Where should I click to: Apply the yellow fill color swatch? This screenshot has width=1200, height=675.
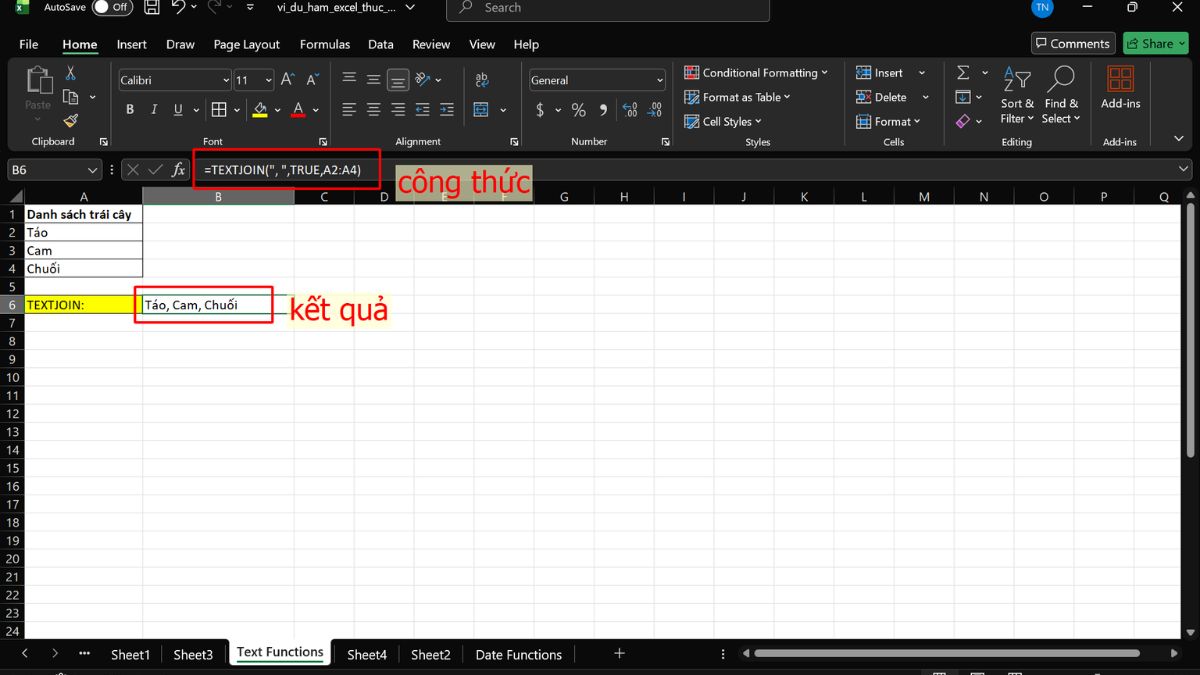[x=260, y=110]
